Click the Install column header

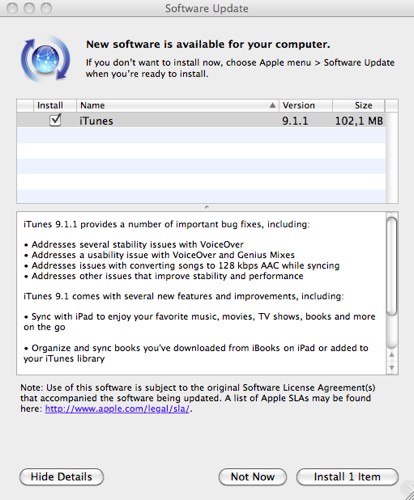(x=55, y=105)
